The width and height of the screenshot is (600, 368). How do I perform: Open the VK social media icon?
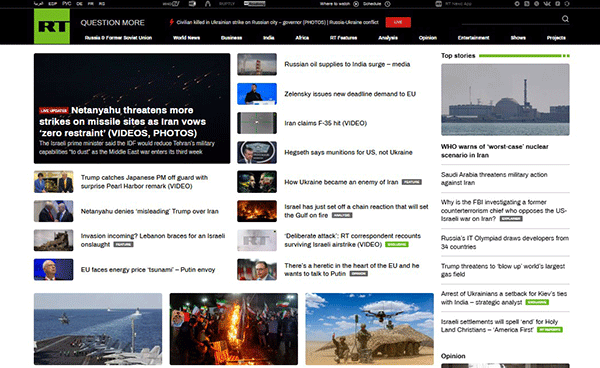pyautogui.click(x=547, y=4)
